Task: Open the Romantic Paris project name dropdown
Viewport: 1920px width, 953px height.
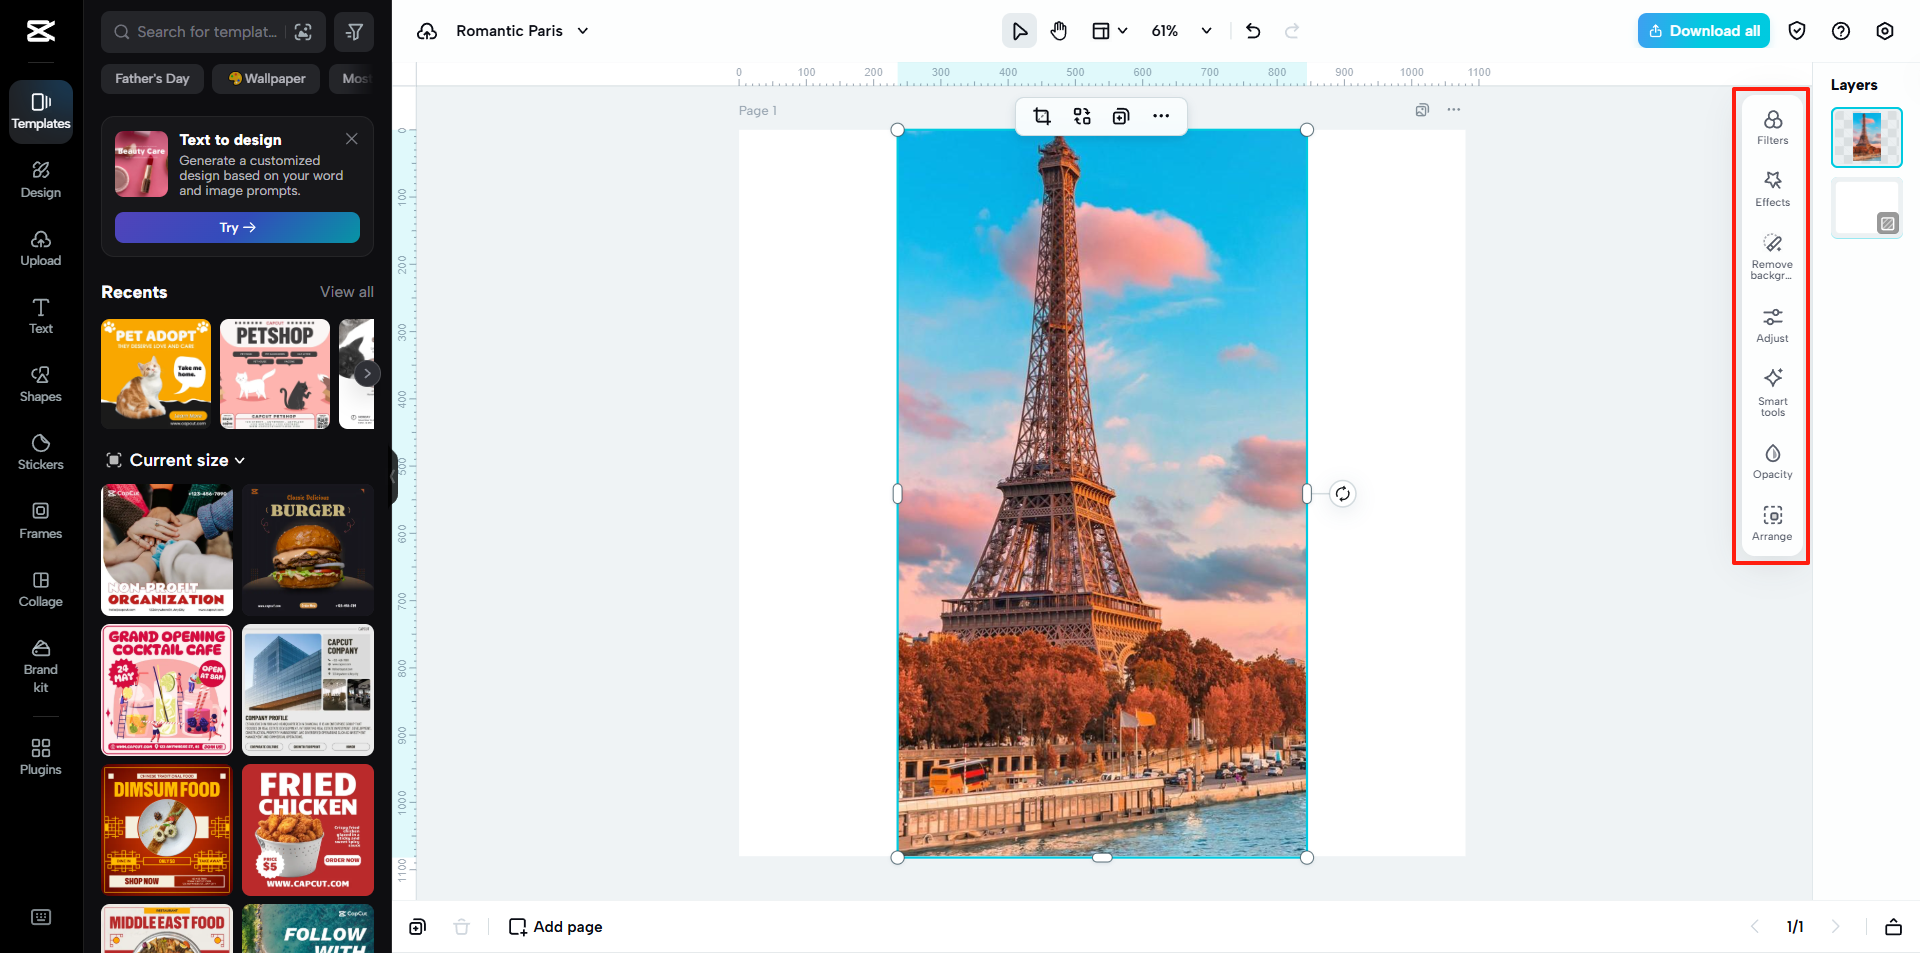Action: click(x=582, y=31)
